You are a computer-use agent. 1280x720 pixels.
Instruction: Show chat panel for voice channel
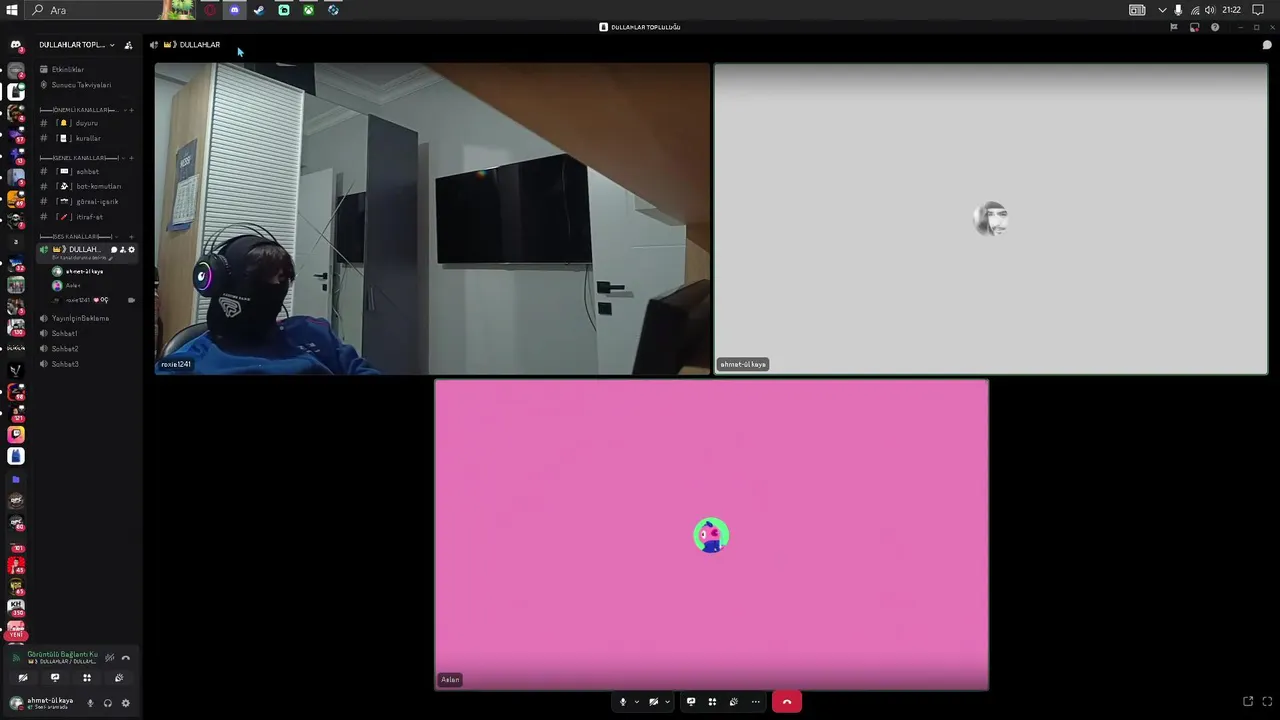click(1267, 45)
